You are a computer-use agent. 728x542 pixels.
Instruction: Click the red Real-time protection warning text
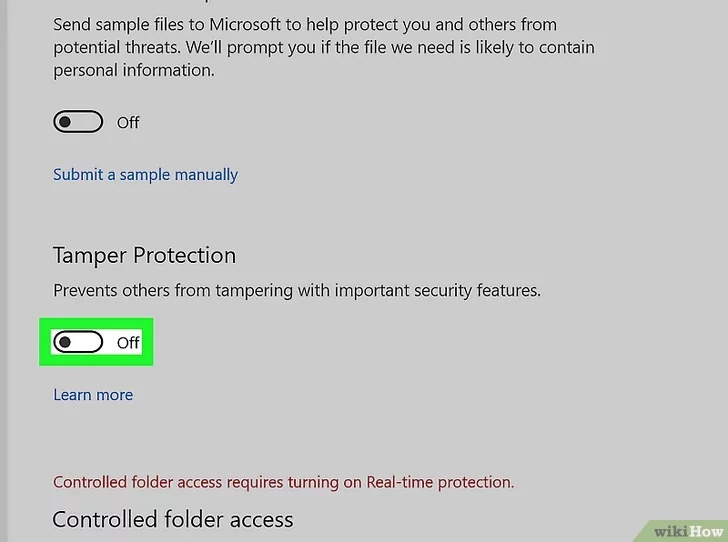coord(283,482)
